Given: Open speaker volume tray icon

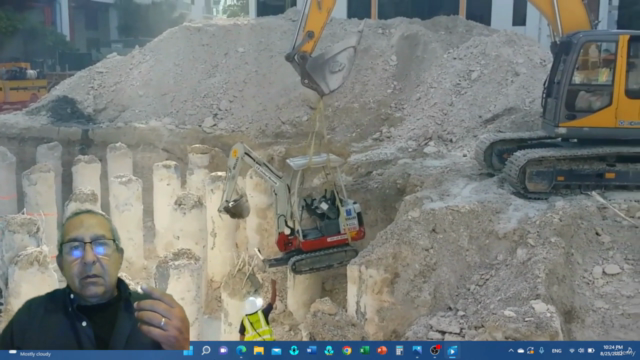Looking at the screenshot, I should point(581,351).
